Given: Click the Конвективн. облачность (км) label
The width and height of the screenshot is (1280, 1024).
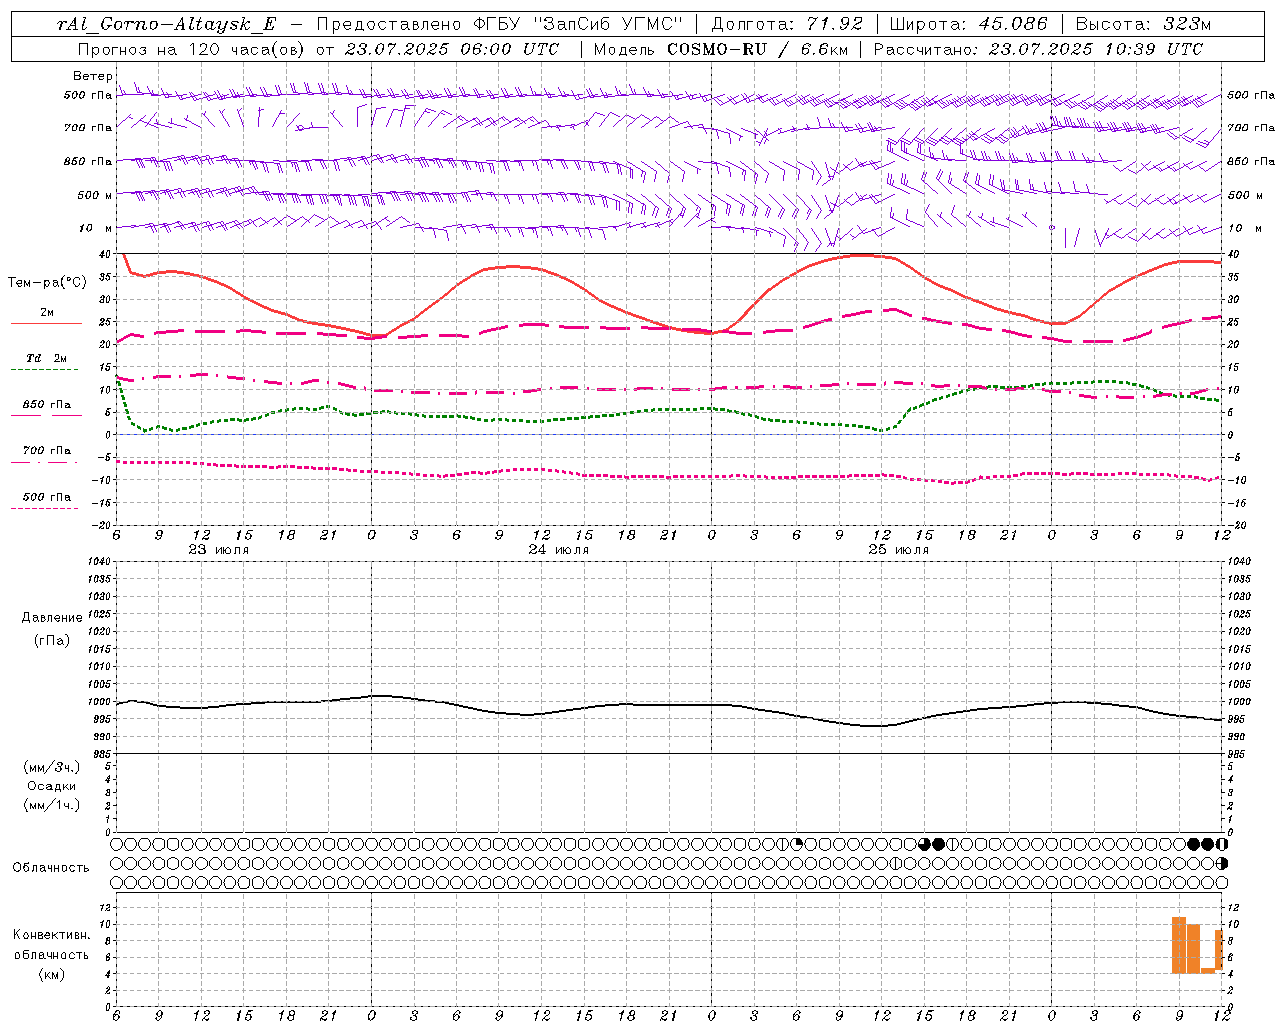Looking at the screenshot, I should (x=51, y=954).
